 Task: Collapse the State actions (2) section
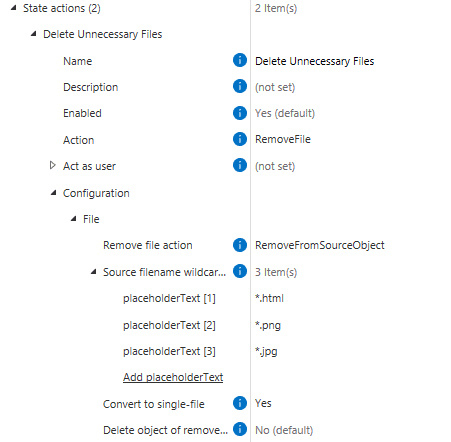(x=13, y=8)
